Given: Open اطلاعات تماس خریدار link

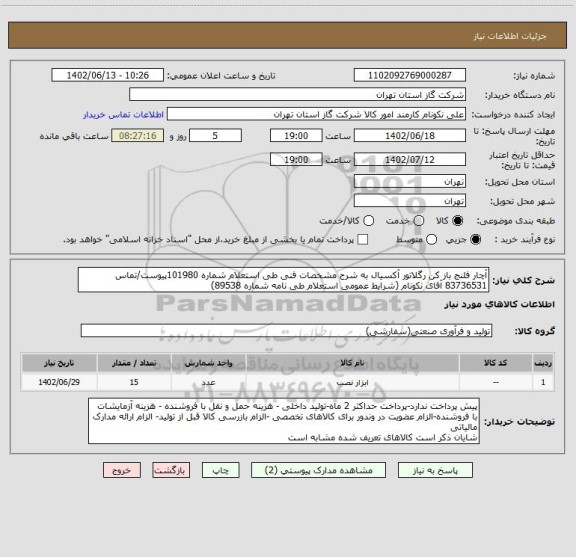Looking at the screenshot, I should click(123, 115).
